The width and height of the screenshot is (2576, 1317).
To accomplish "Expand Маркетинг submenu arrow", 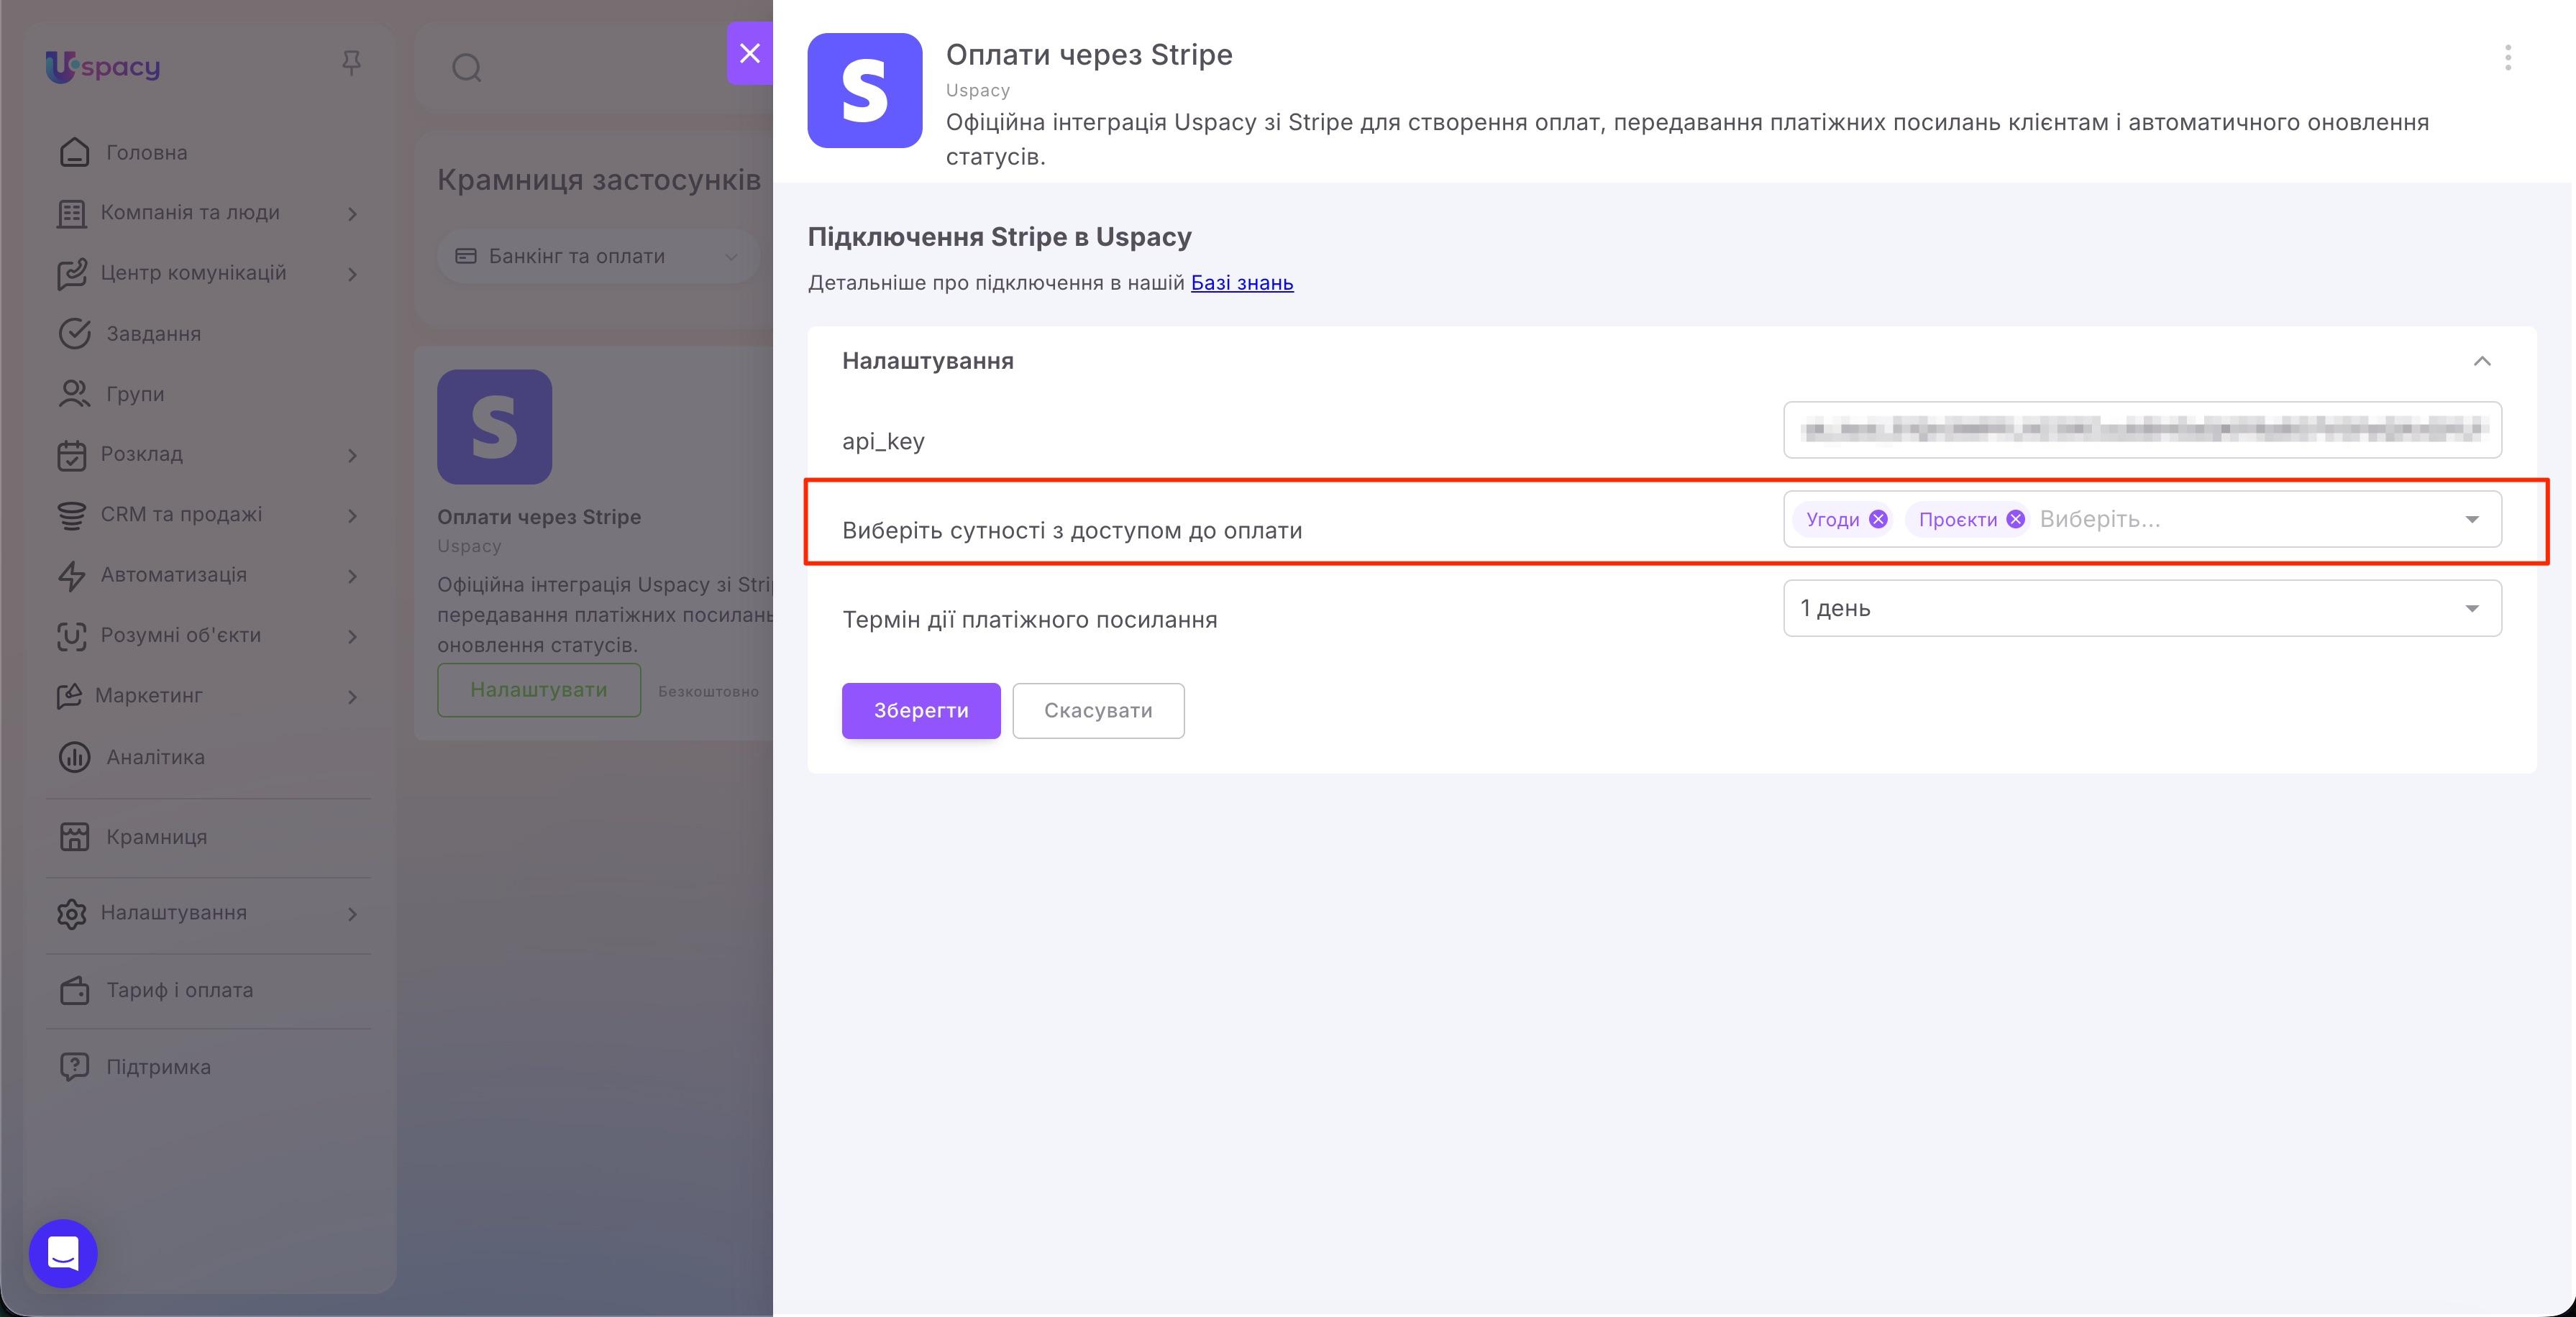I will (x=352, y=697).
